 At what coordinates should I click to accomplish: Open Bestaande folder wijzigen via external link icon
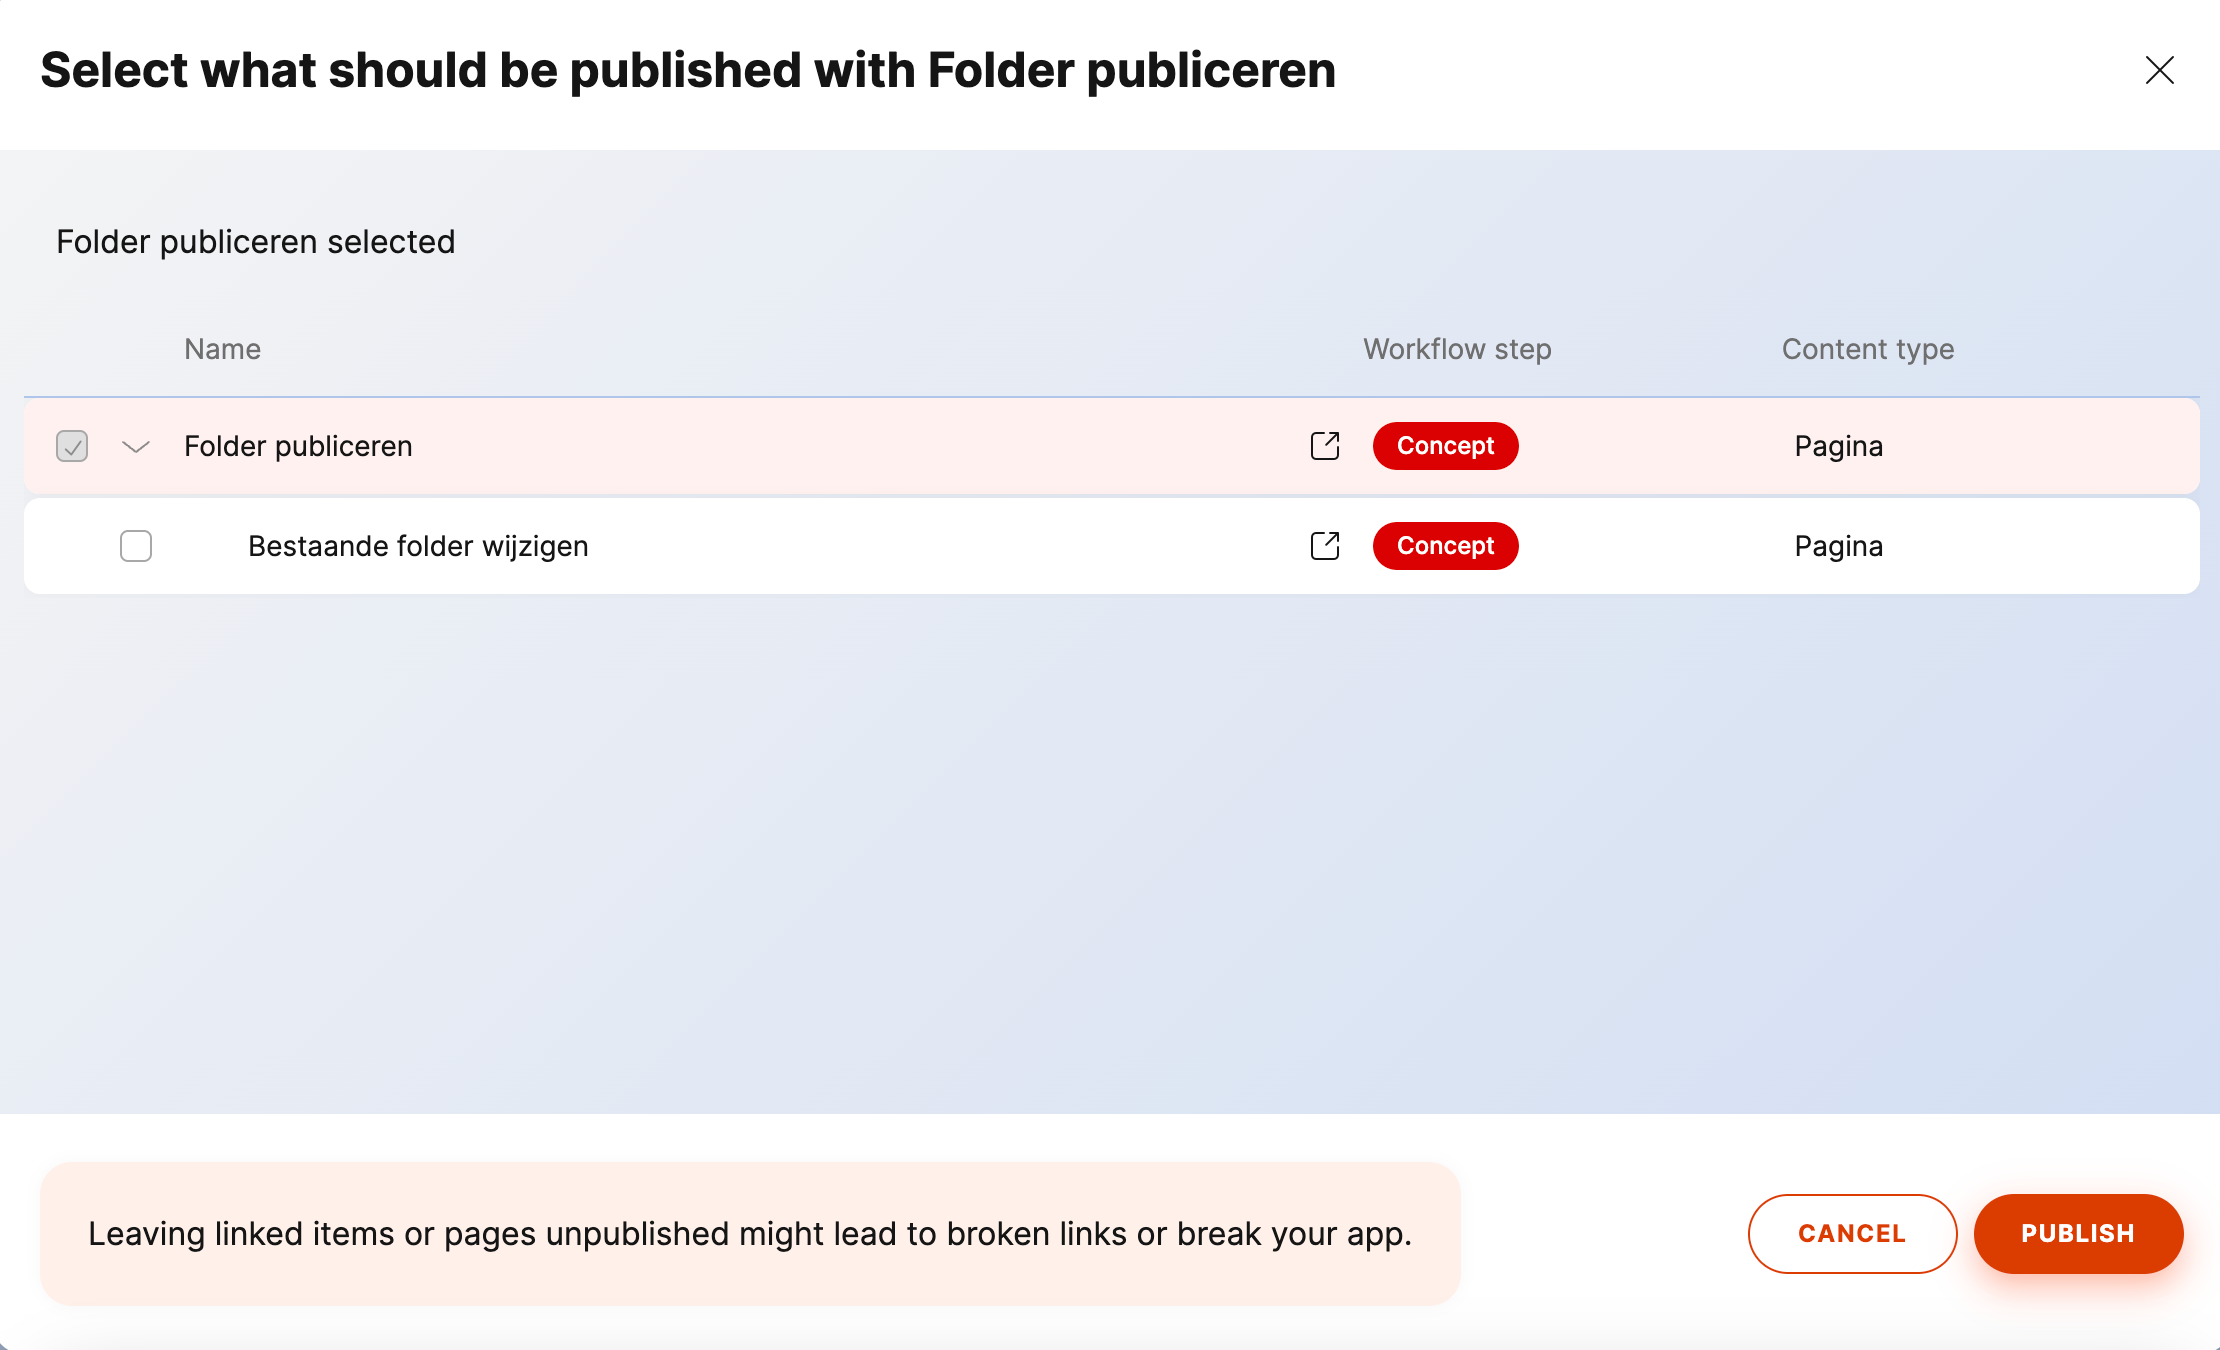click(x=1325, y=546)
